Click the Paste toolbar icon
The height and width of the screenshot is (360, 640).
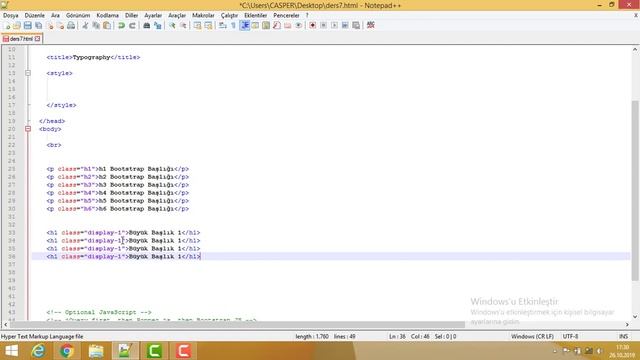click(x=107, y=26)
